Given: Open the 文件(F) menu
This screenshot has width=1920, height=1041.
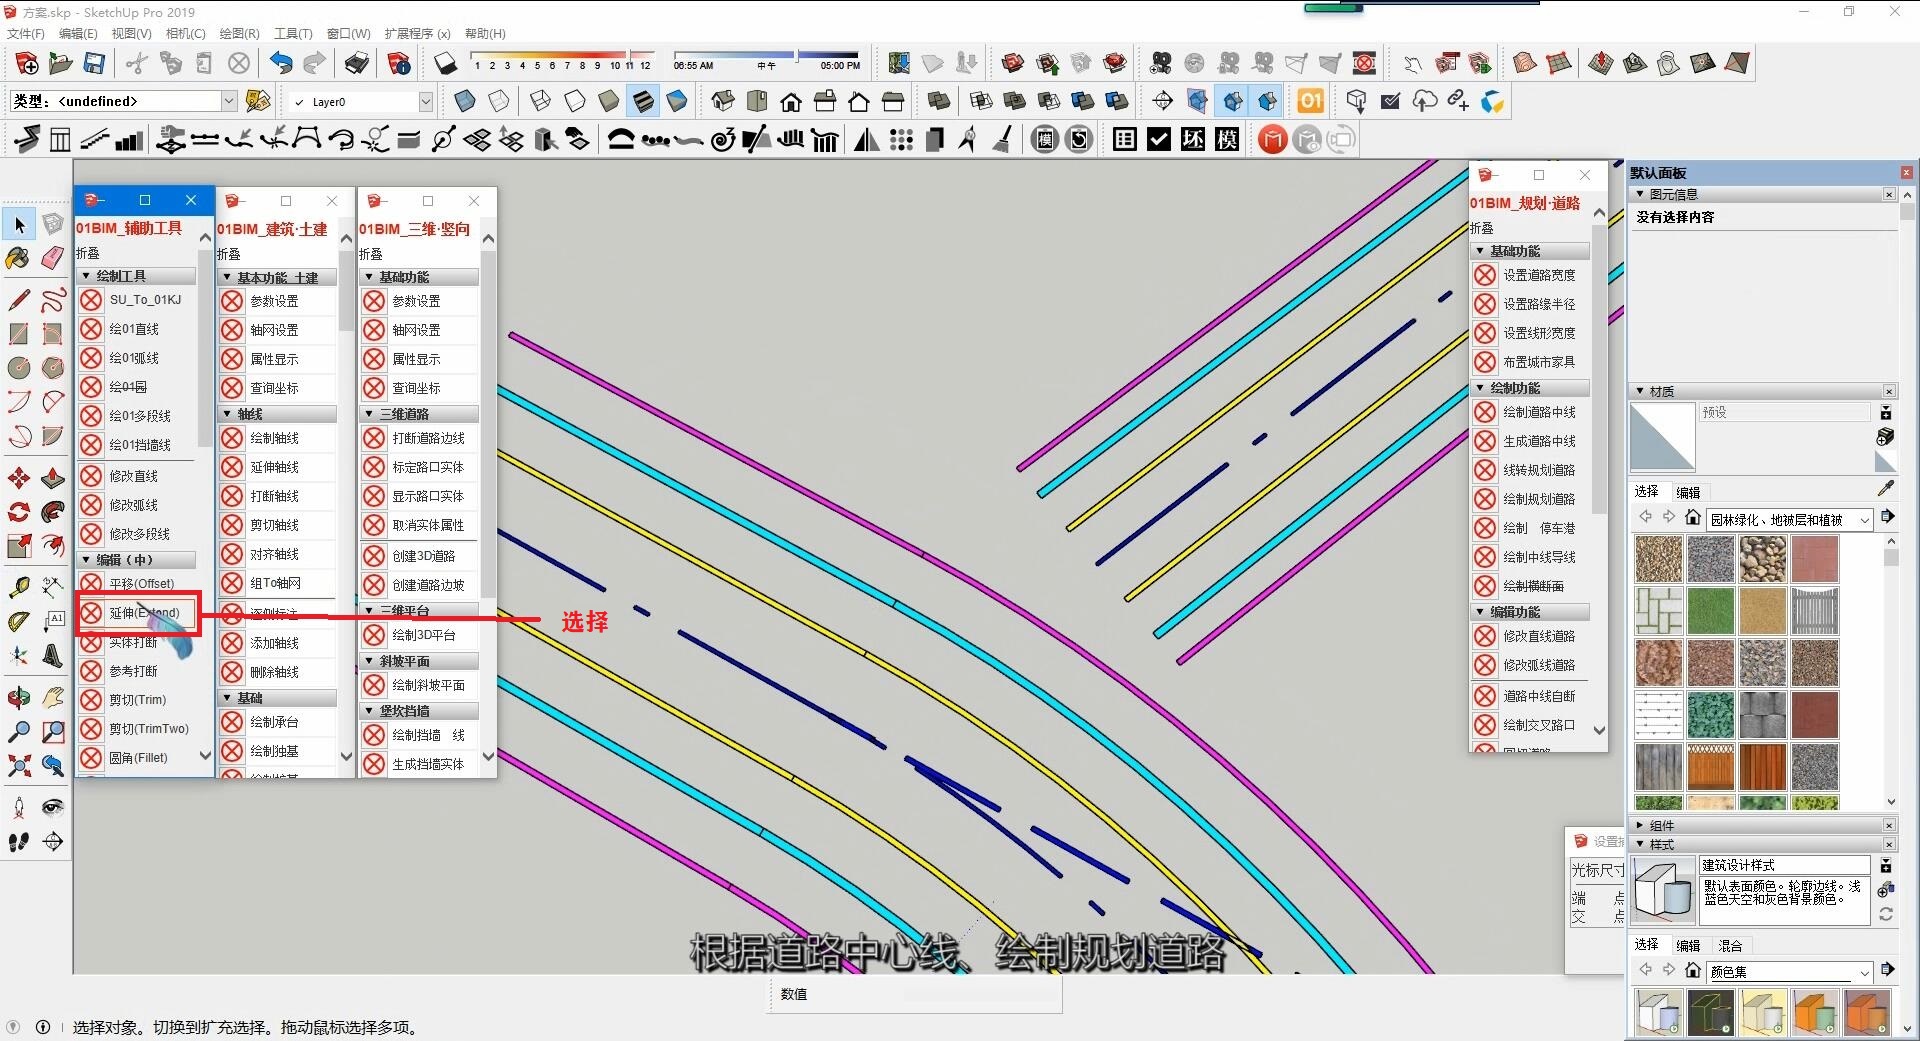Looking at the screenshot, I should point(25,33).
